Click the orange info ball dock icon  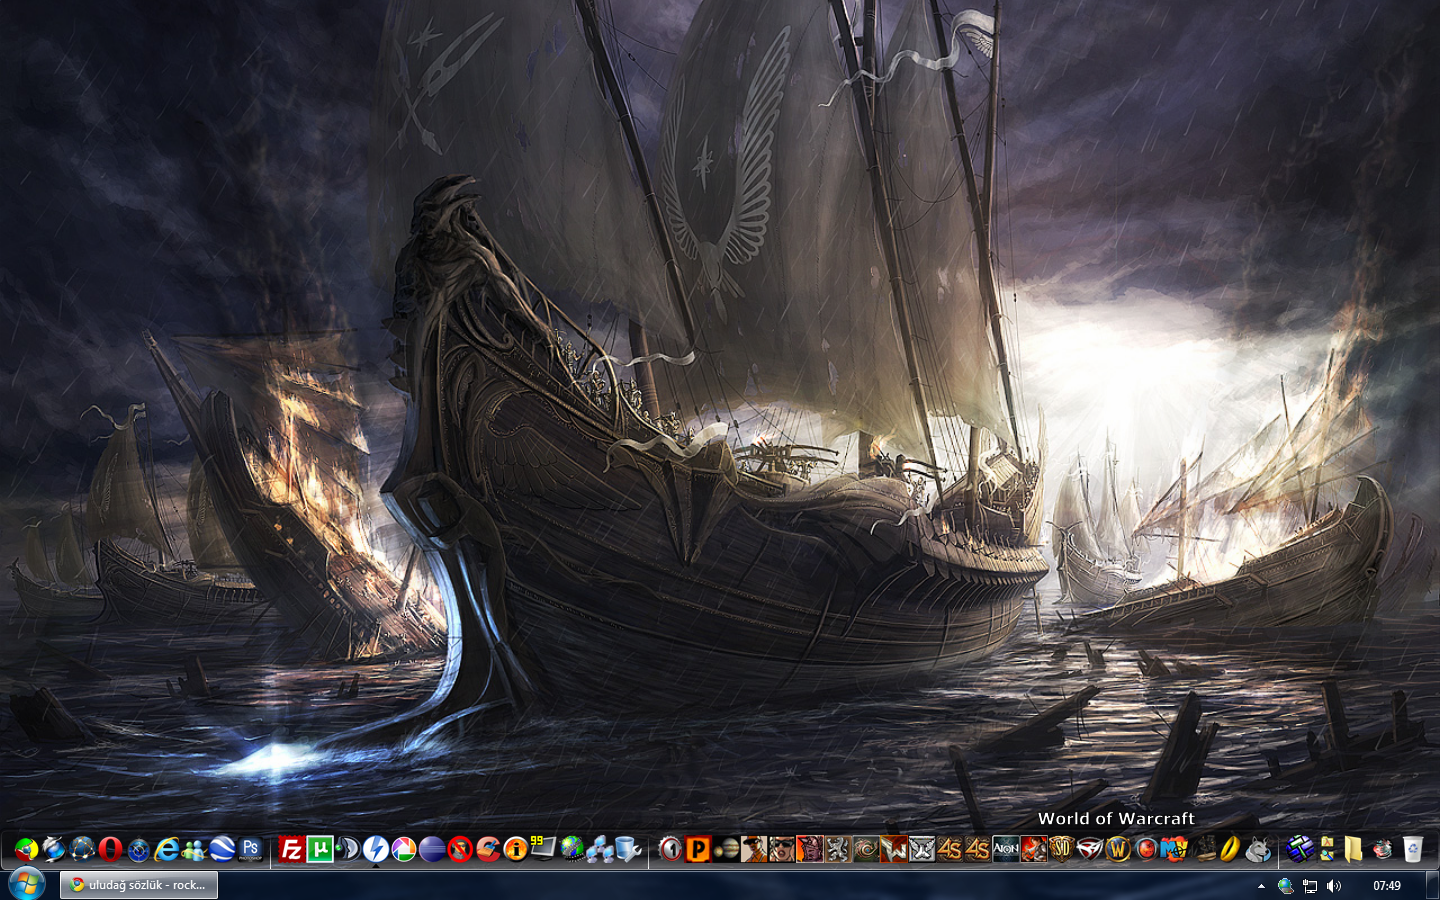pos(515,850)
